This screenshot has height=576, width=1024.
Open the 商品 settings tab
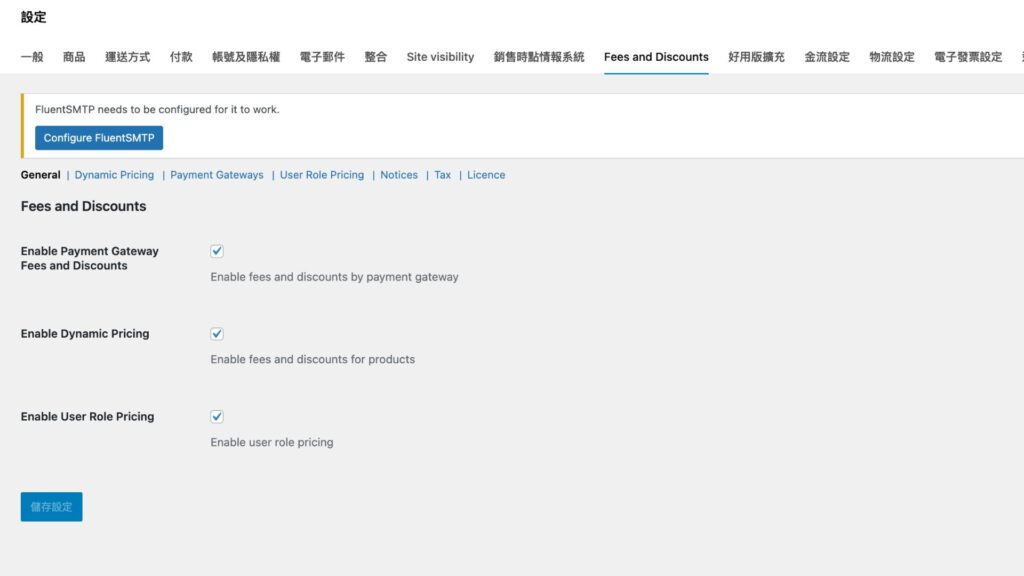pos(74,57)
